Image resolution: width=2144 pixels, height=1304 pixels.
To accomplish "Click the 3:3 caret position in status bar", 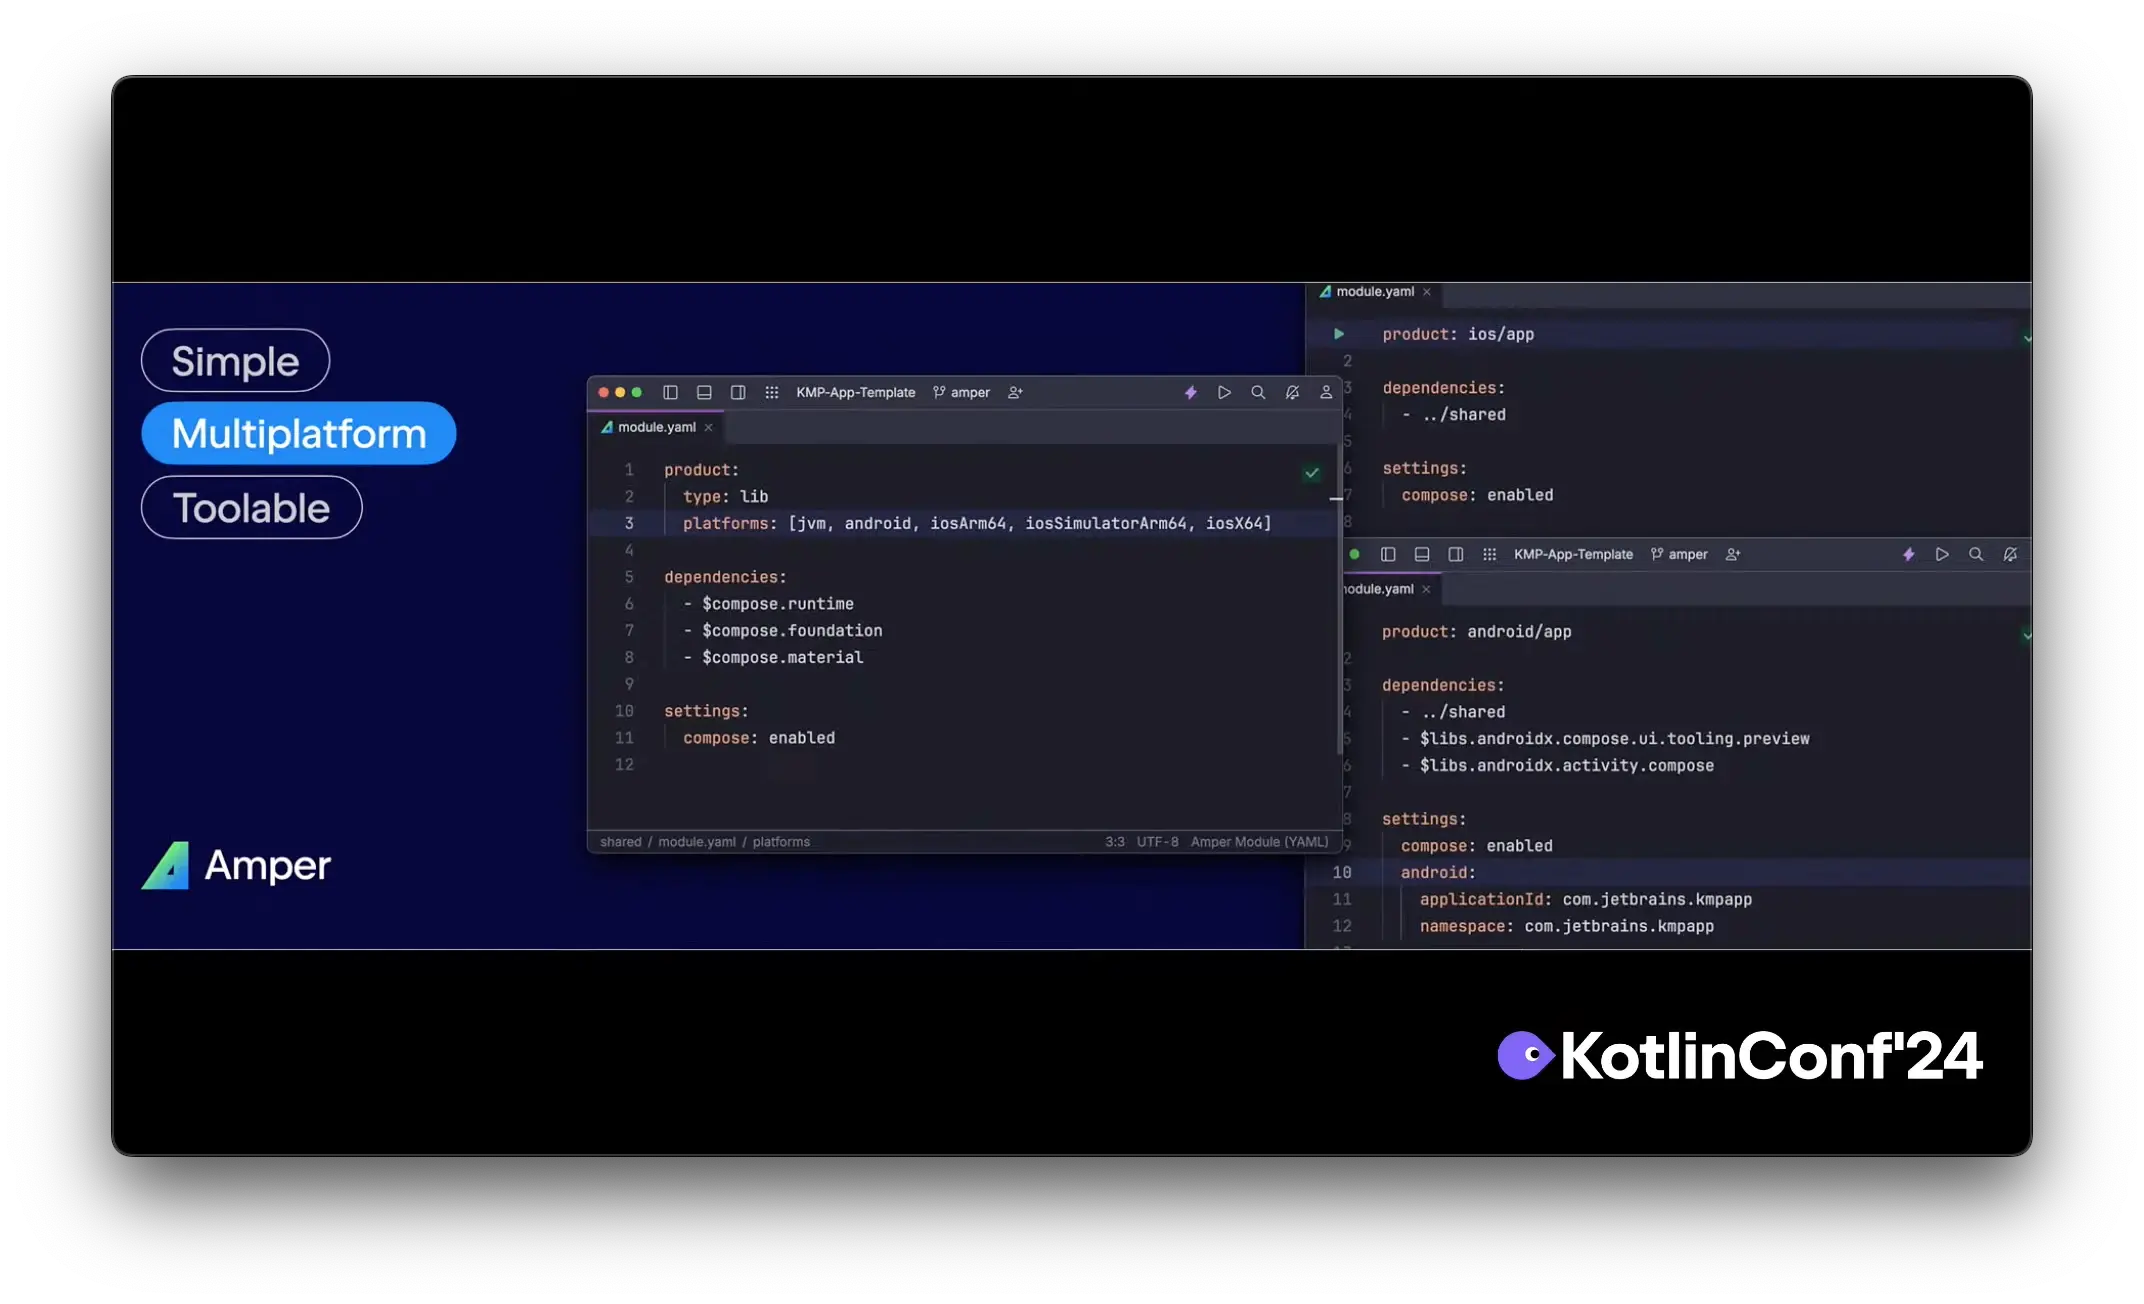I will pos(1115,842).
